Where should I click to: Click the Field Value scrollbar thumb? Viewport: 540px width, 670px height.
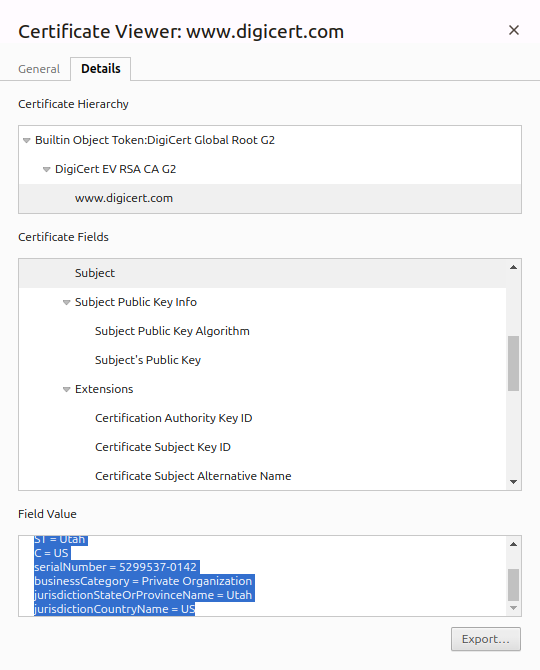514,585
